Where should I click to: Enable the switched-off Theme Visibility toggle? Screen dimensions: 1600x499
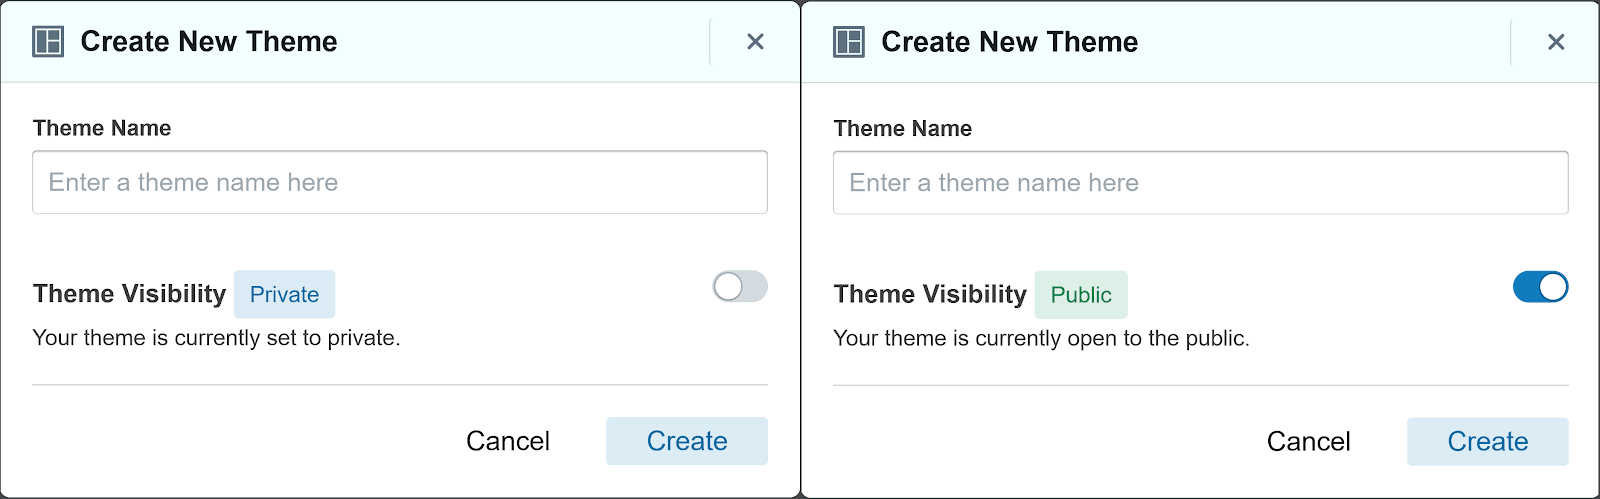740,287
